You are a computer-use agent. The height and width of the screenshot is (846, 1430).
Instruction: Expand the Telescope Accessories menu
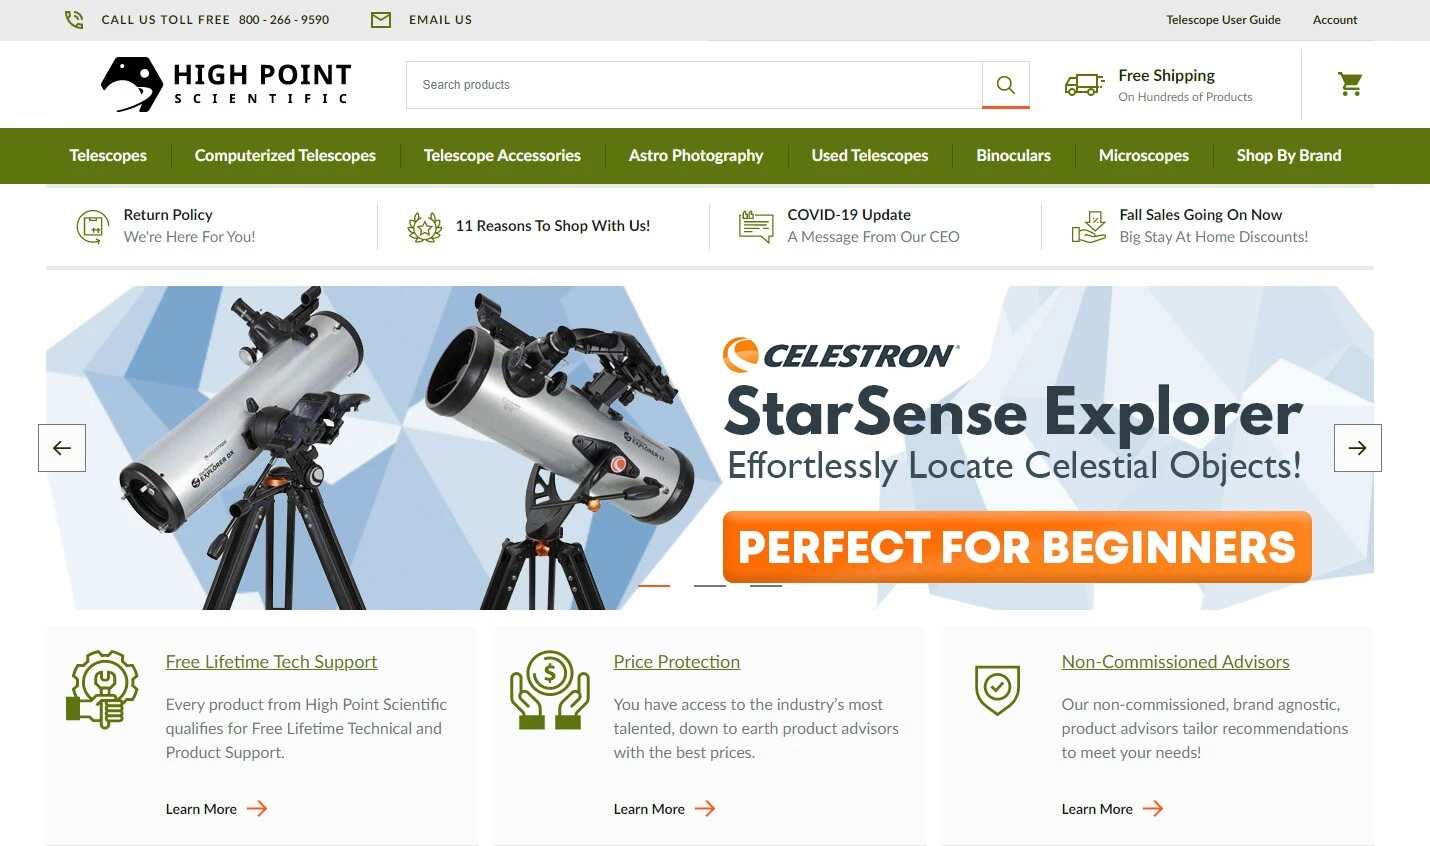coord(501,156)
